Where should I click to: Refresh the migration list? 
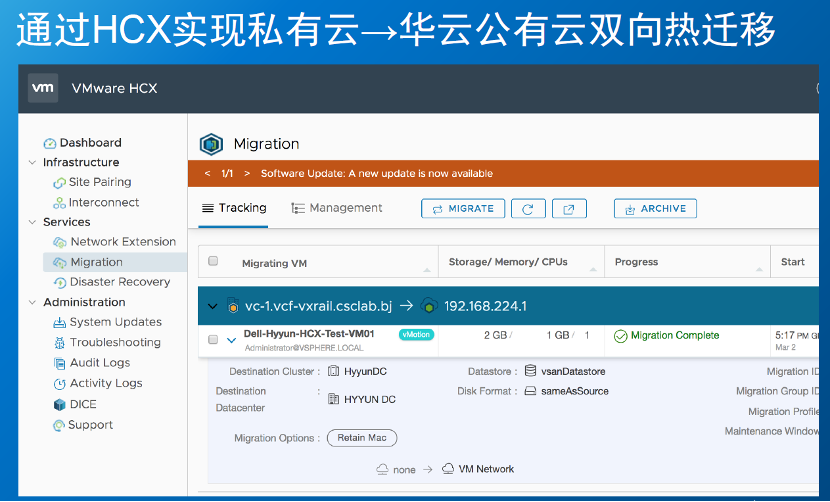click(x=528, y=209)
